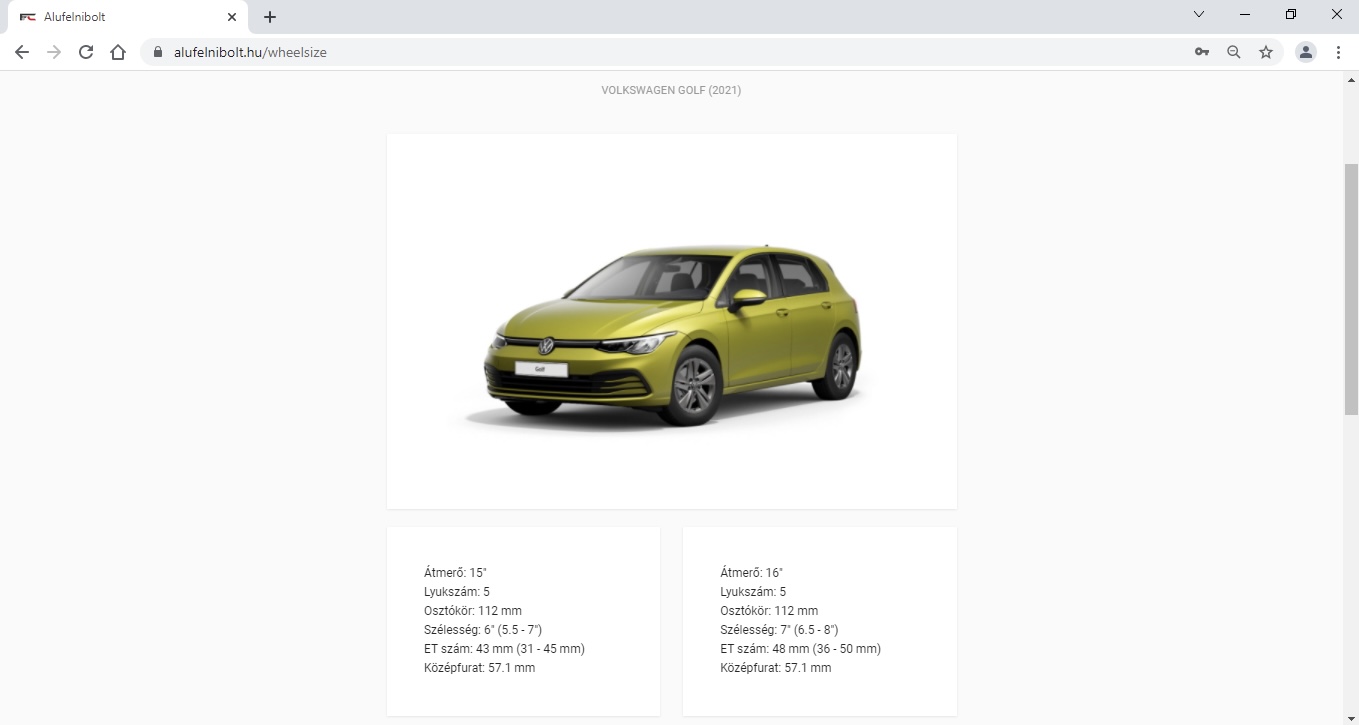Screen dimensions: 1359x725
Task: Close the Alufelnibolt tab
Action: coord(232,17)
